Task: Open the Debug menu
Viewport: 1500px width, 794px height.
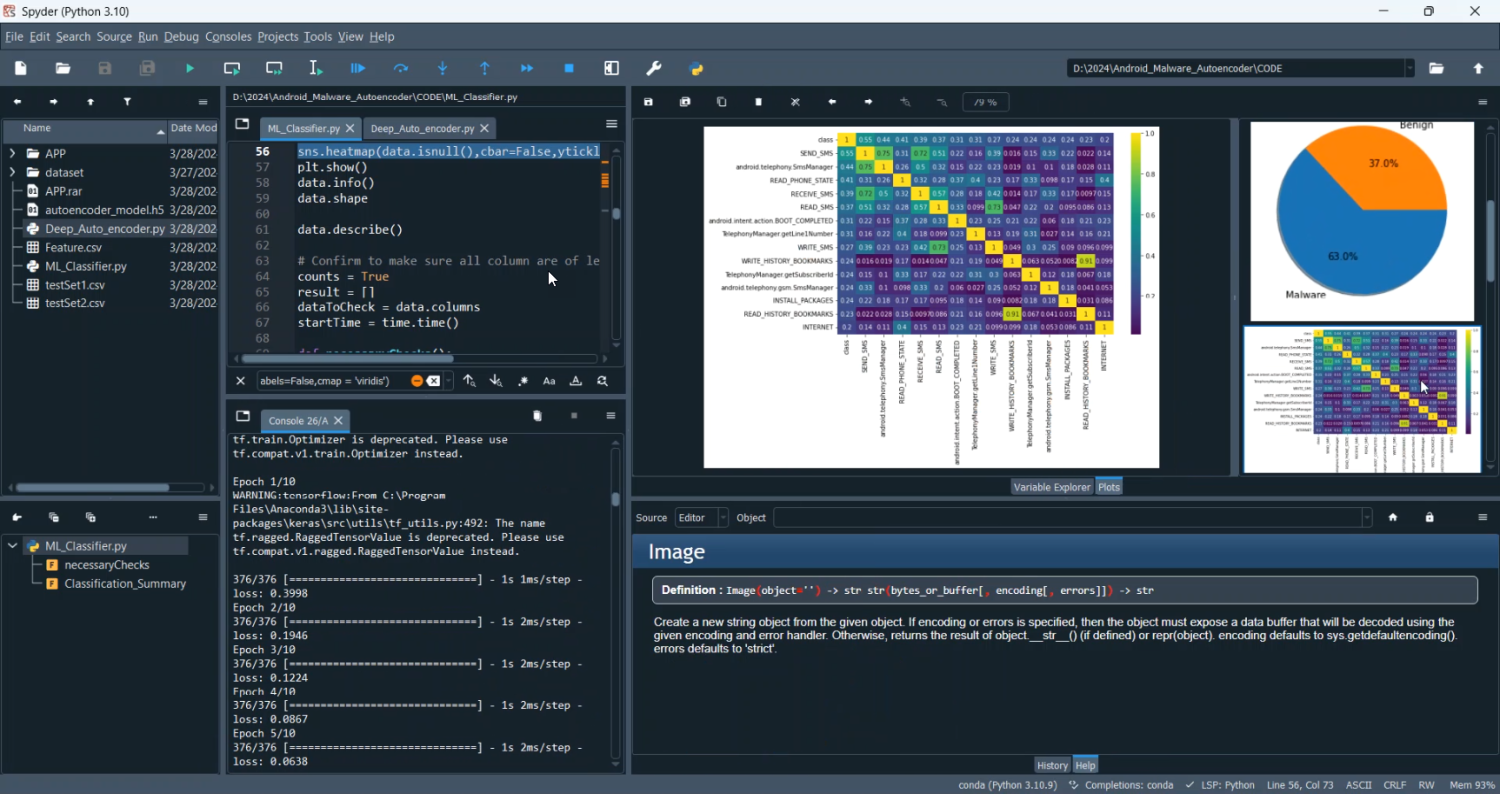Action: [x=181, y=37]
